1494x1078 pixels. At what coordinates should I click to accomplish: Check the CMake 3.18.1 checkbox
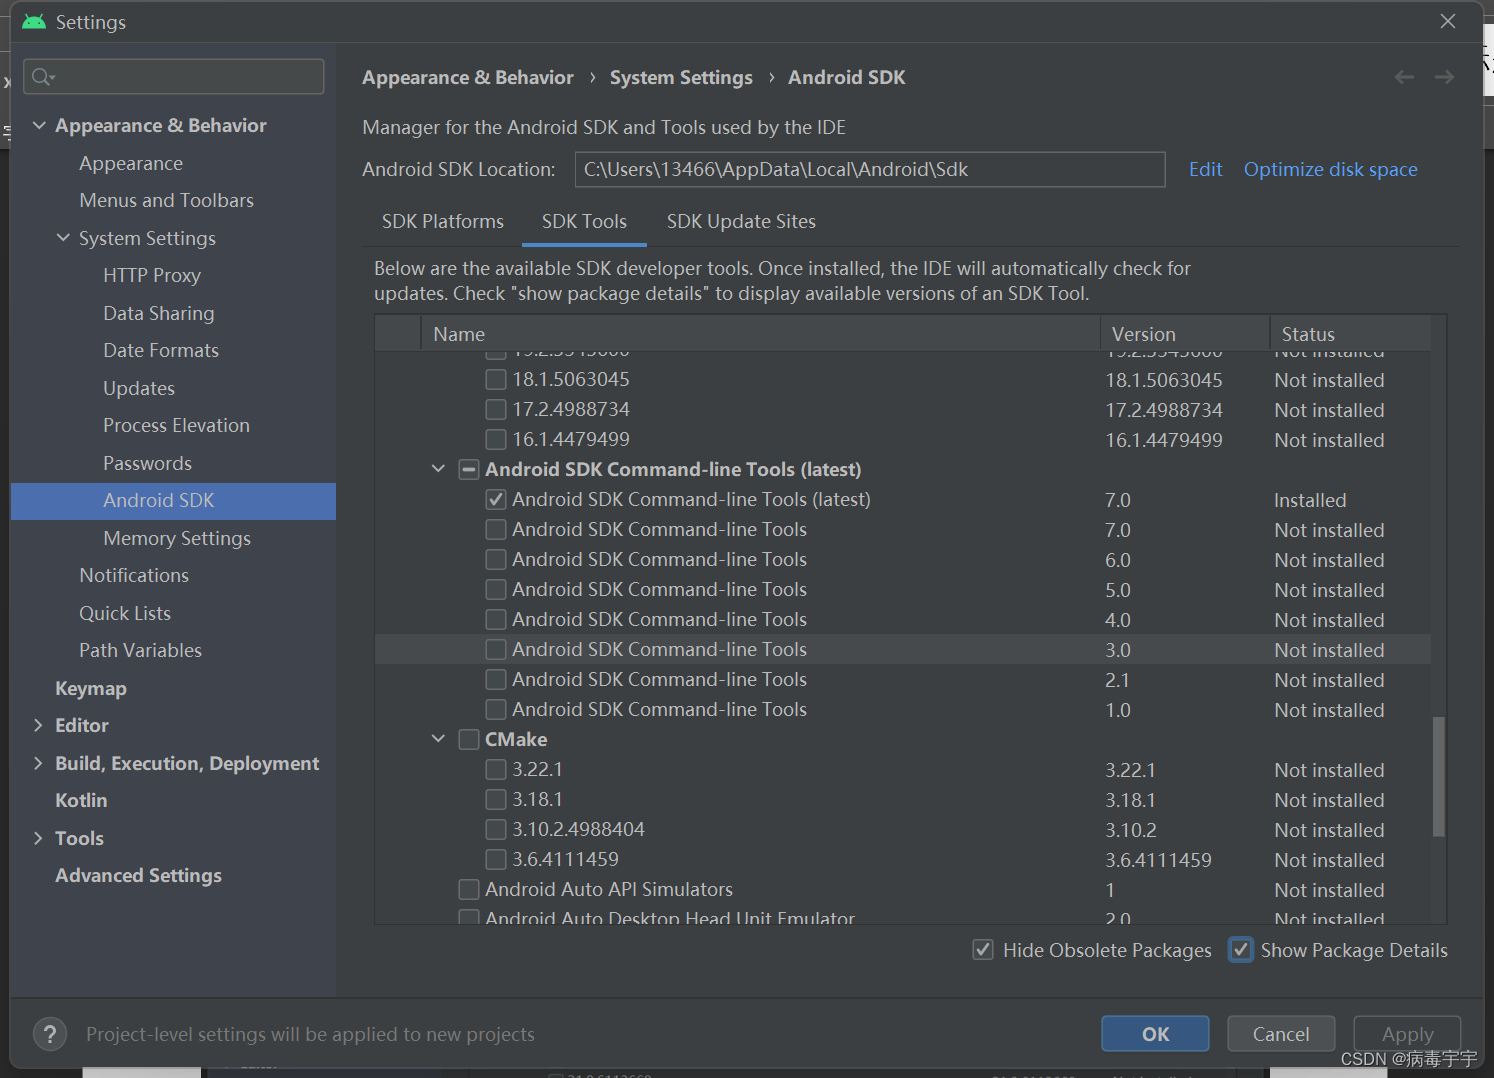click(x=495, y=799)
